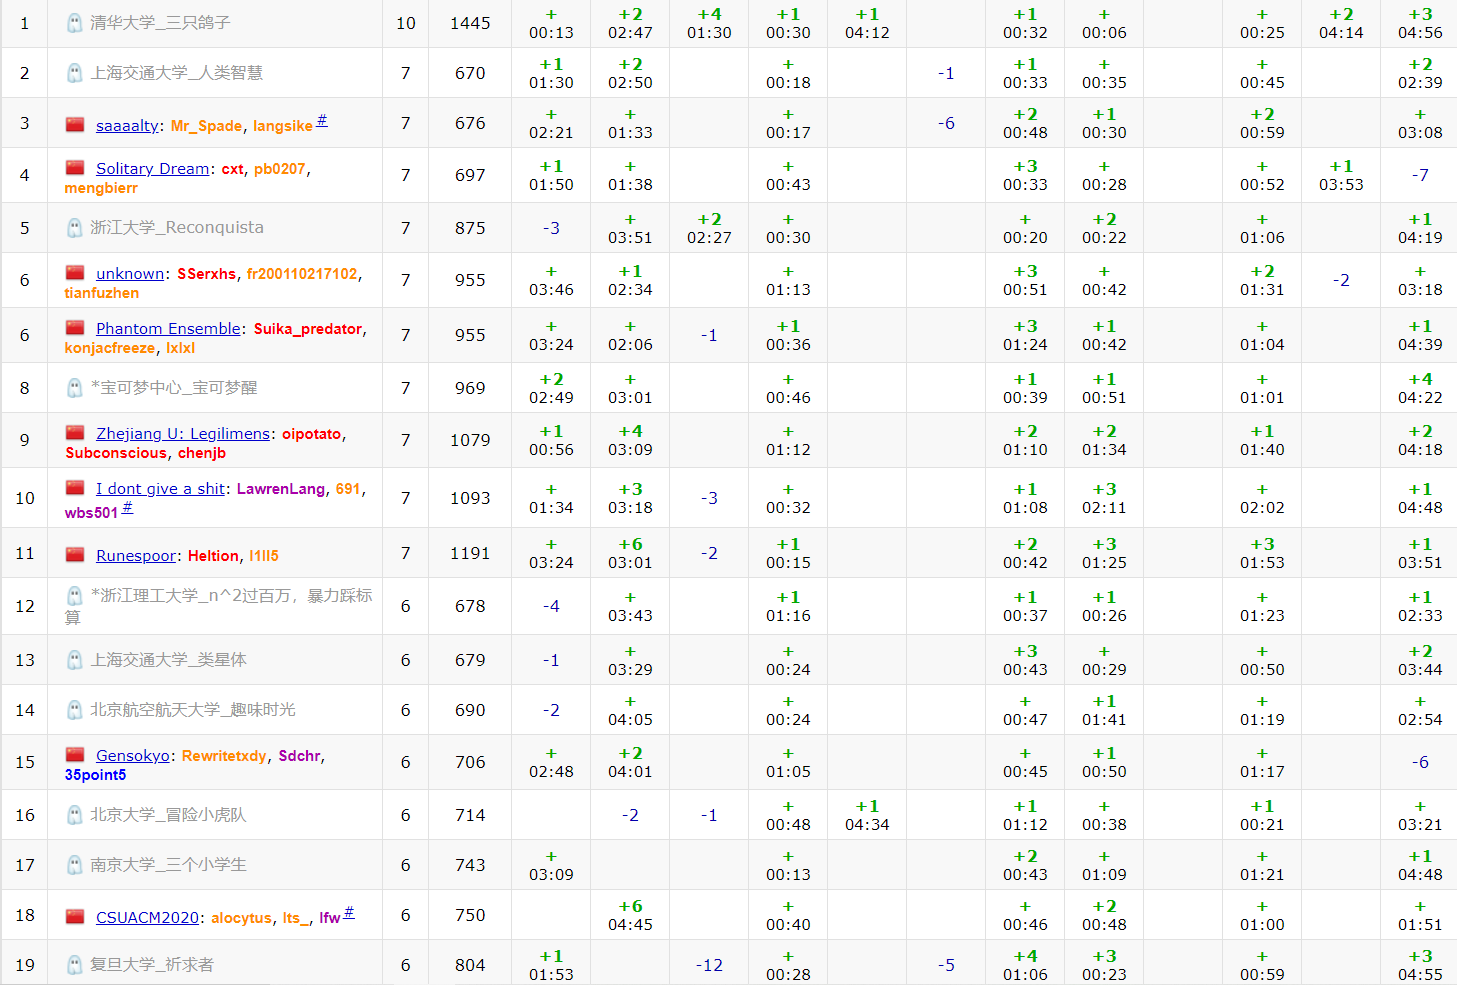Click the 1445 penalty cell in rank 1
Viewport: 1457px width, 985px height.
pos(470,23)
